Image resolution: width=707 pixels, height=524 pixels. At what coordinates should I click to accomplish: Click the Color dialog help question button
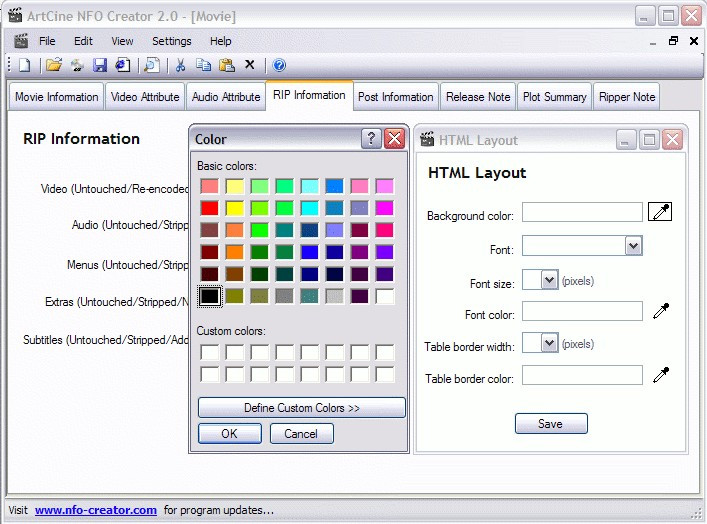point(371,139)
